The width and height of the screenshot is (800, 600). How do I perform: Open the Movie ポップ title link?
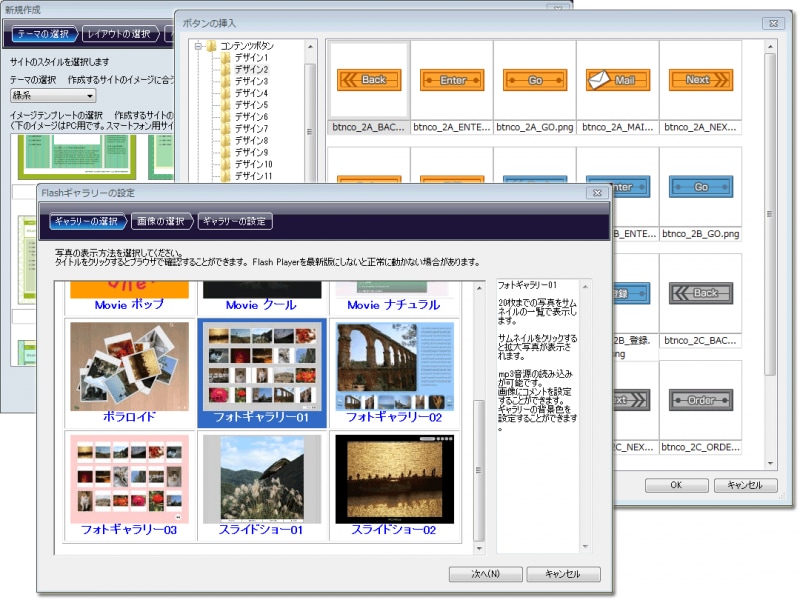(x=130, y=305)
